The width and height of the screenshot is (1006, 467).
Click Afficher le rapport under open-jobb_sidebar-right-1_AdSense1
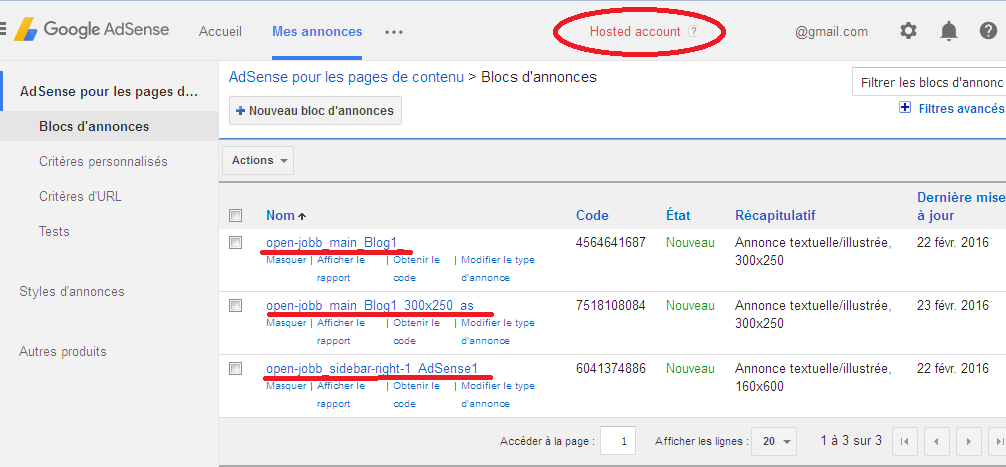pyautogui.click(x=341, y=395)
